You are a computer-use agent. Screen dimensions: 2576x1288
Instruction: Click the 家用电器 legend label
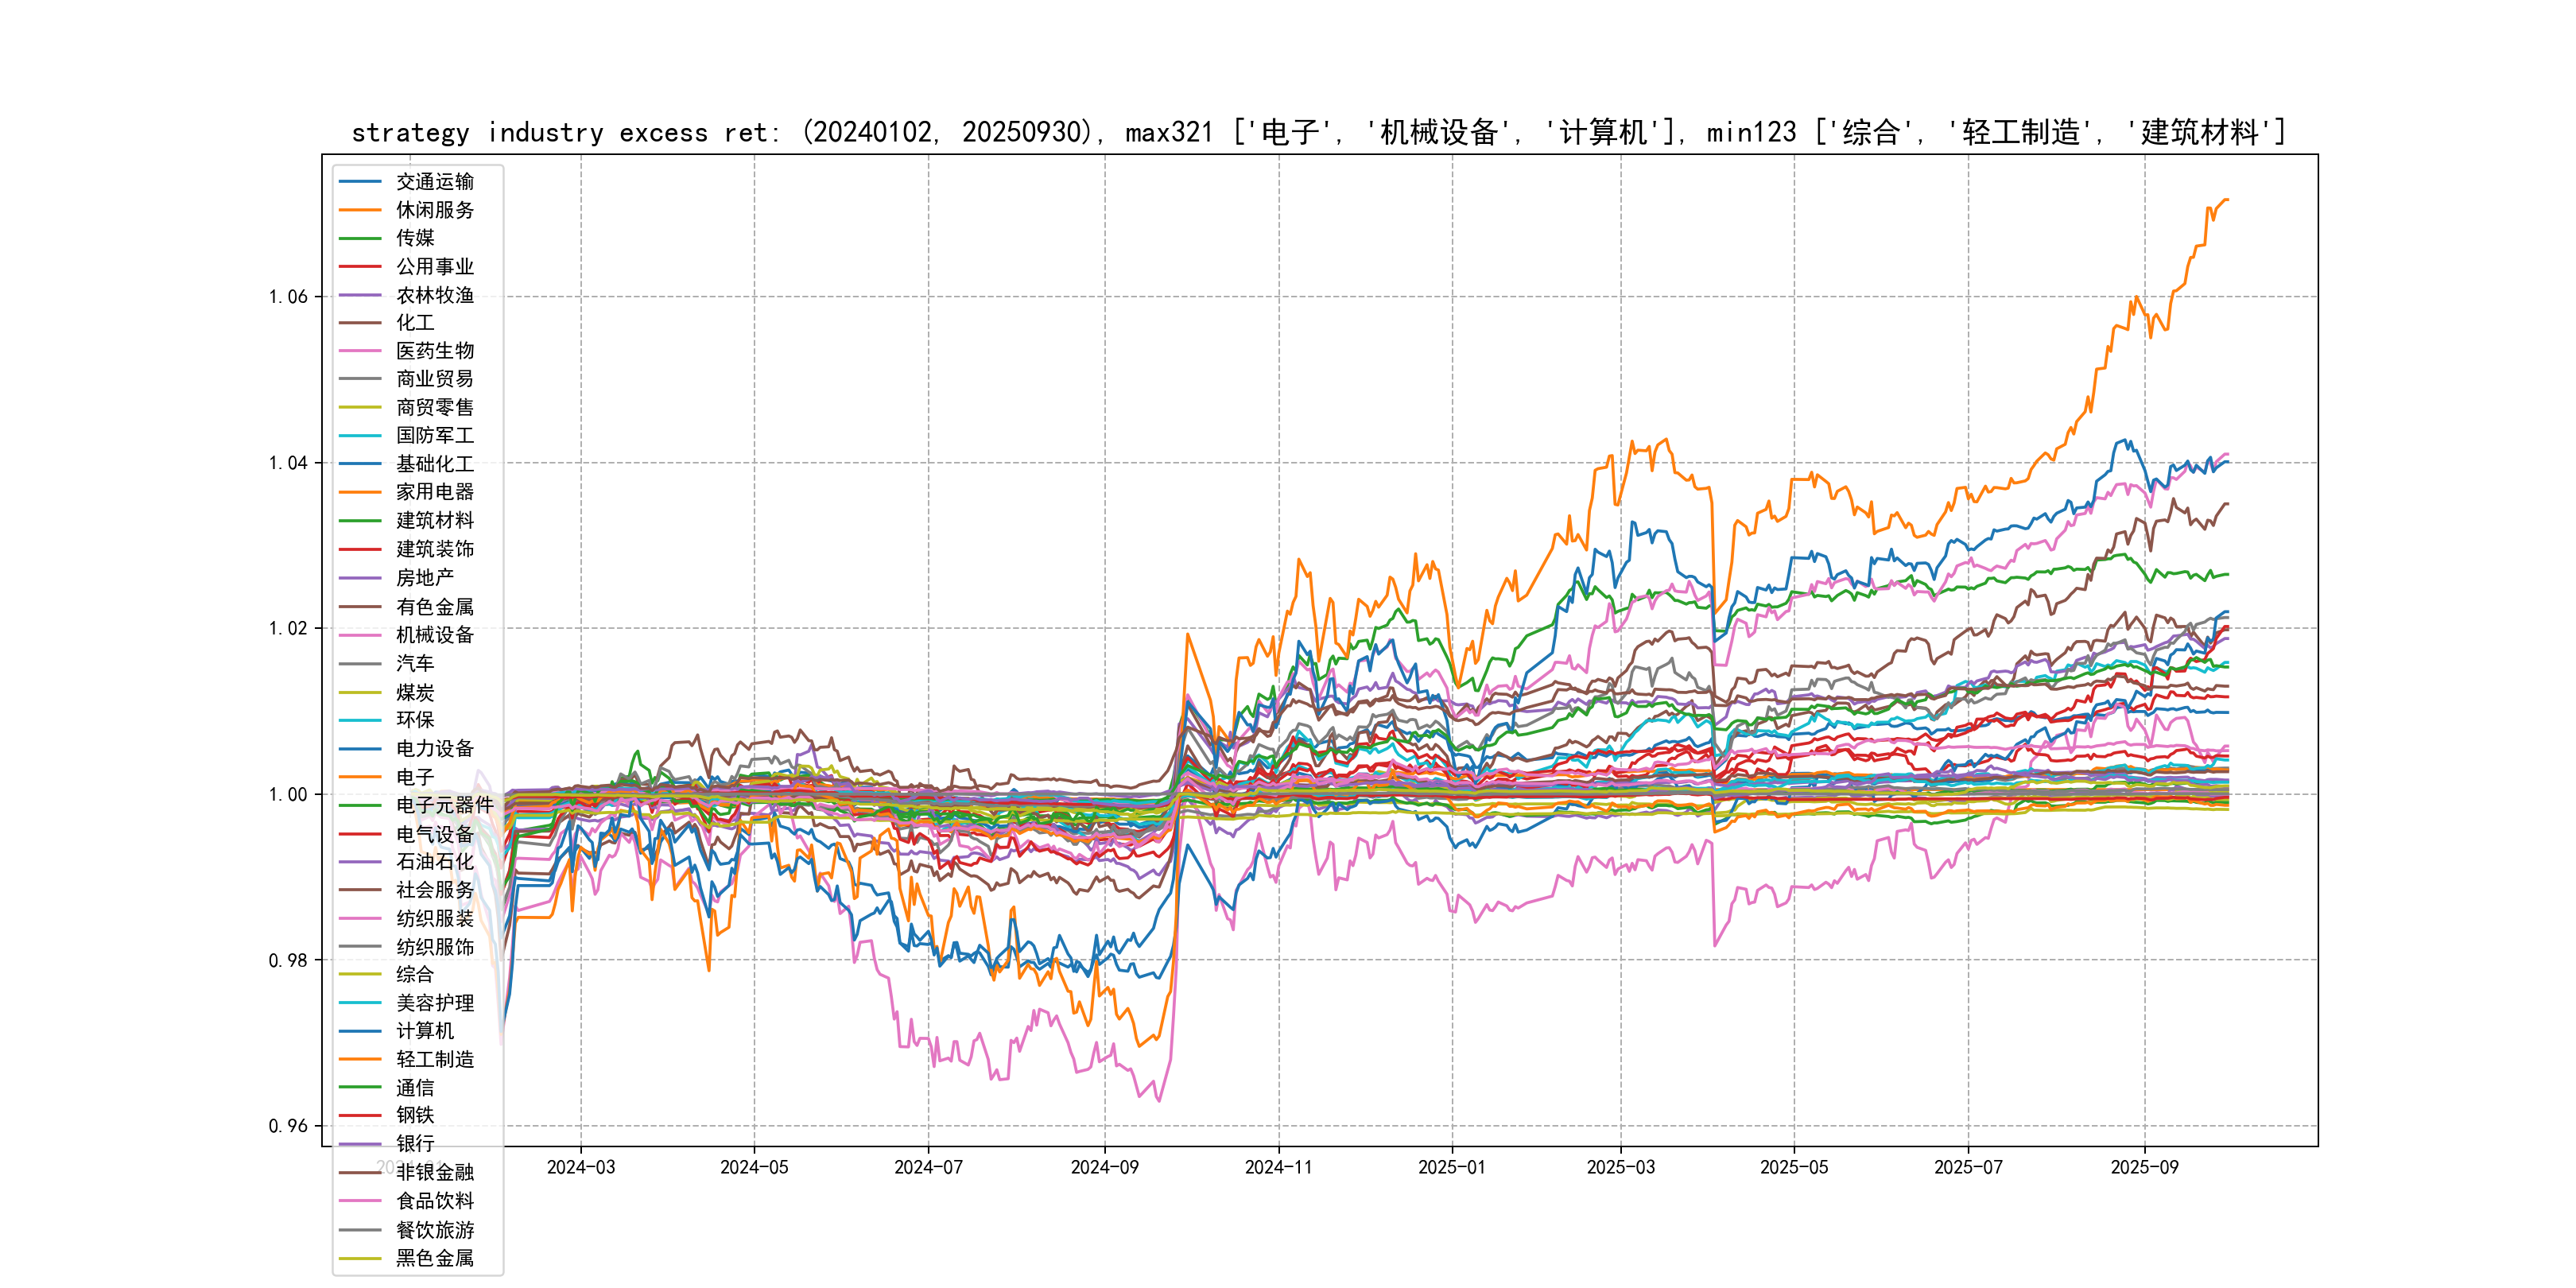click(434, 492)
